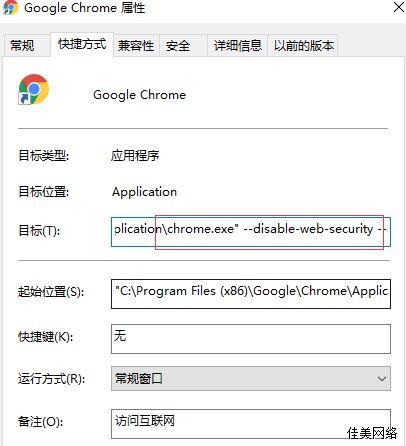Viewport: 406px width, 446px height.
Task: Click the 备注(O) field with 访问互联网
Action: 251,424
